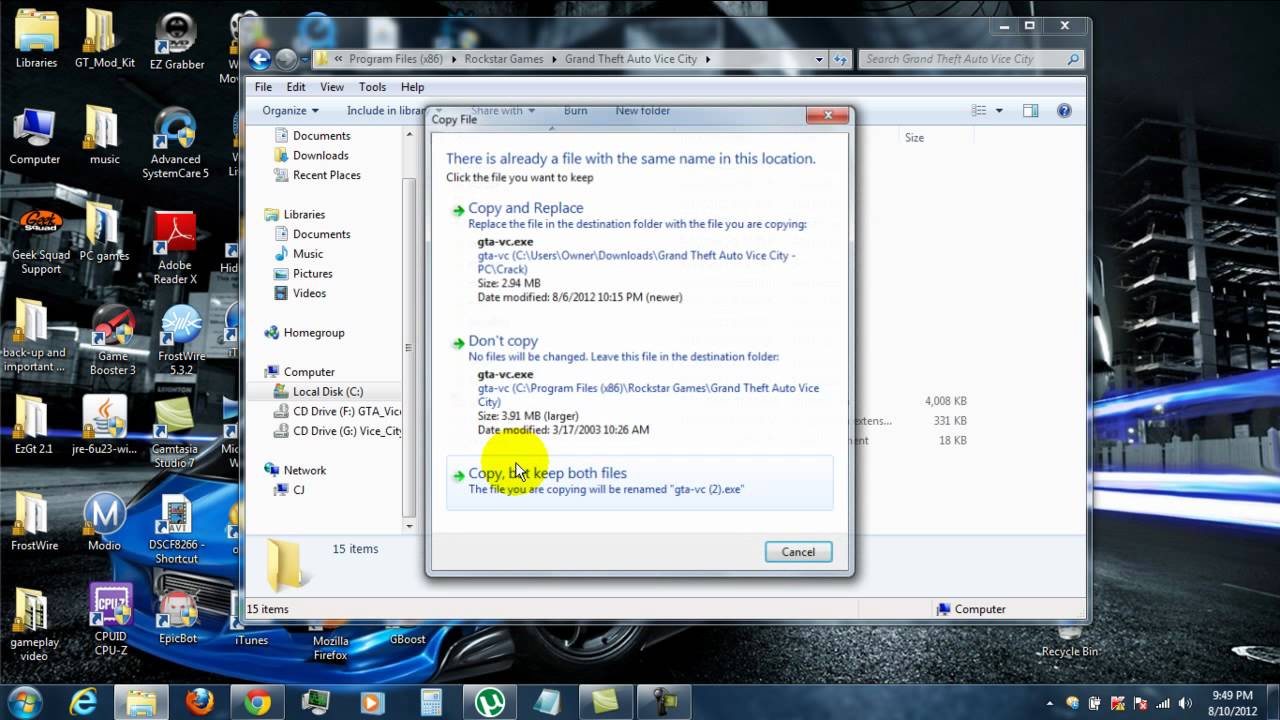Select Downloads in navigation pane
The image size is (1280, 720).
click(x=320, y=155)
